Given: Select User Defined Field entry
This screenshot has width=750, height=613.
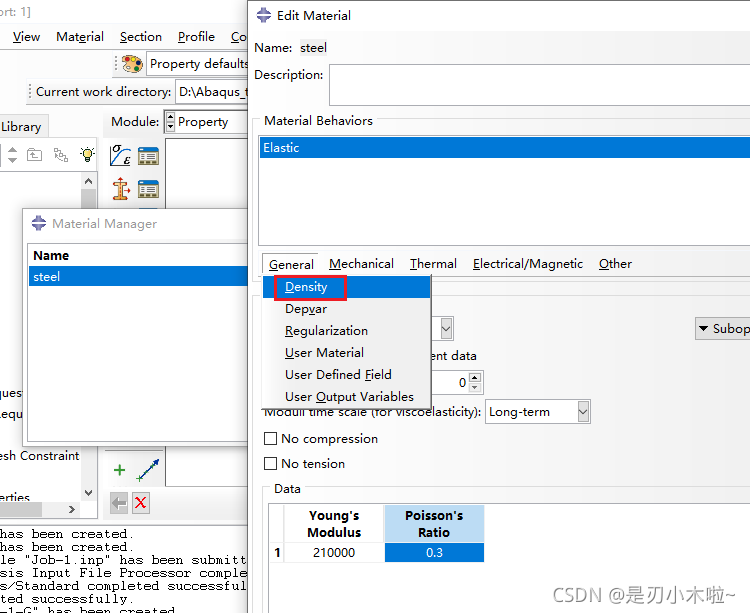Looking at the screenshot, I should tap(347, 375).
